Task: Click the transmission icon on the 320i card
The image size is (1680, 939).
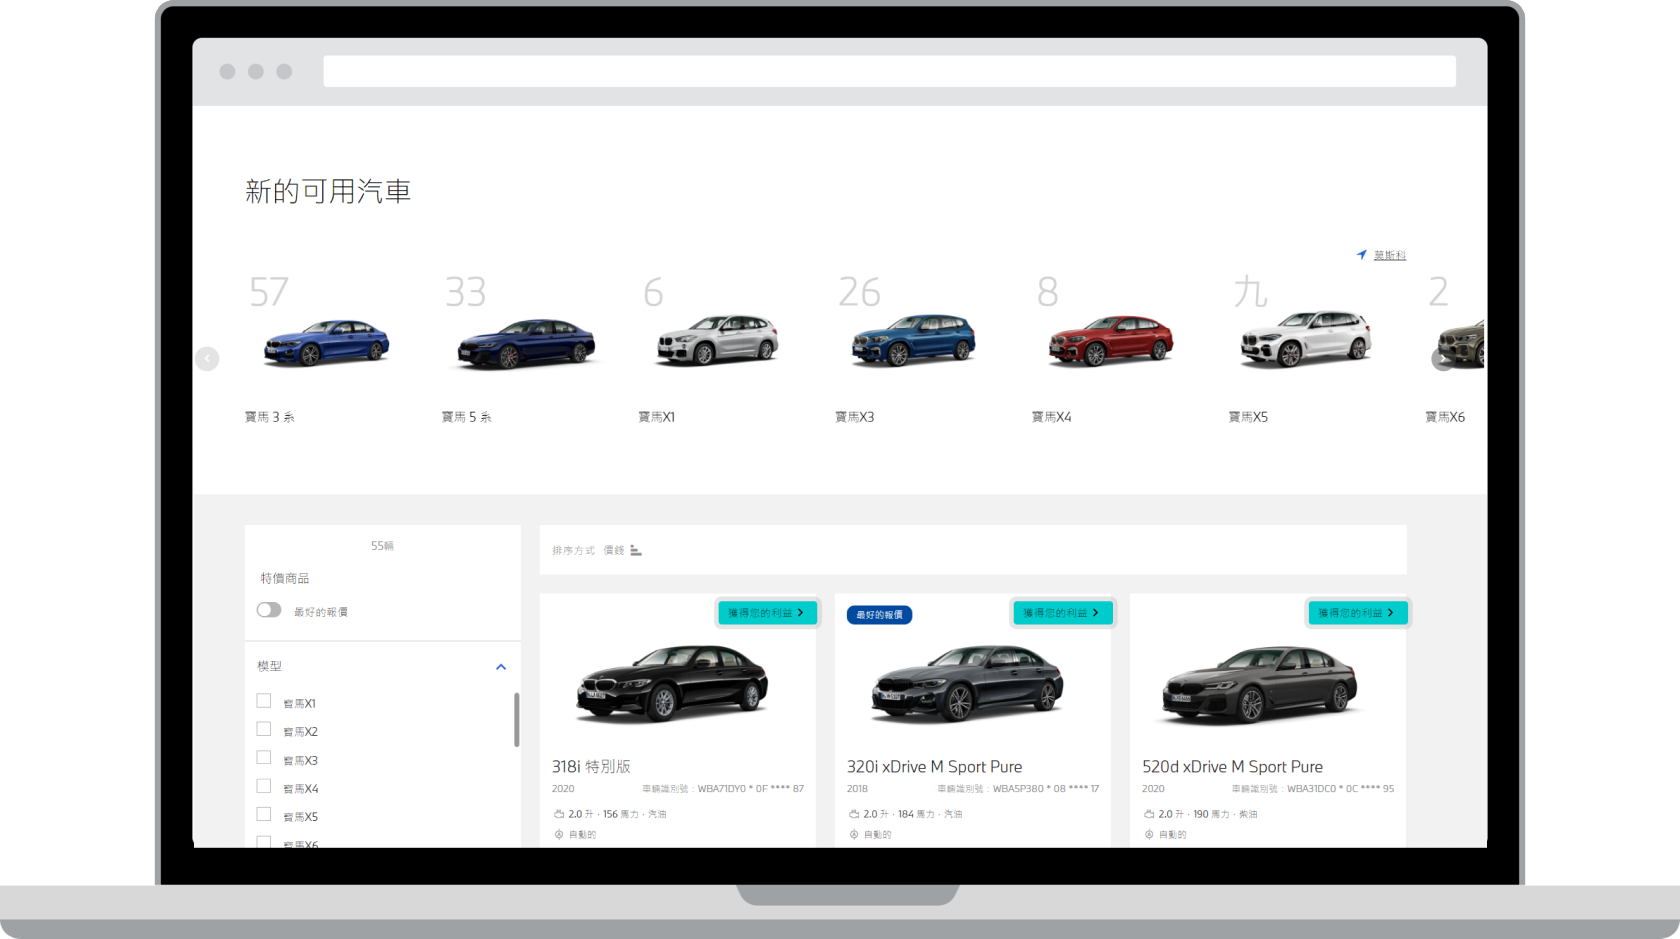Action: pos(854,834)
